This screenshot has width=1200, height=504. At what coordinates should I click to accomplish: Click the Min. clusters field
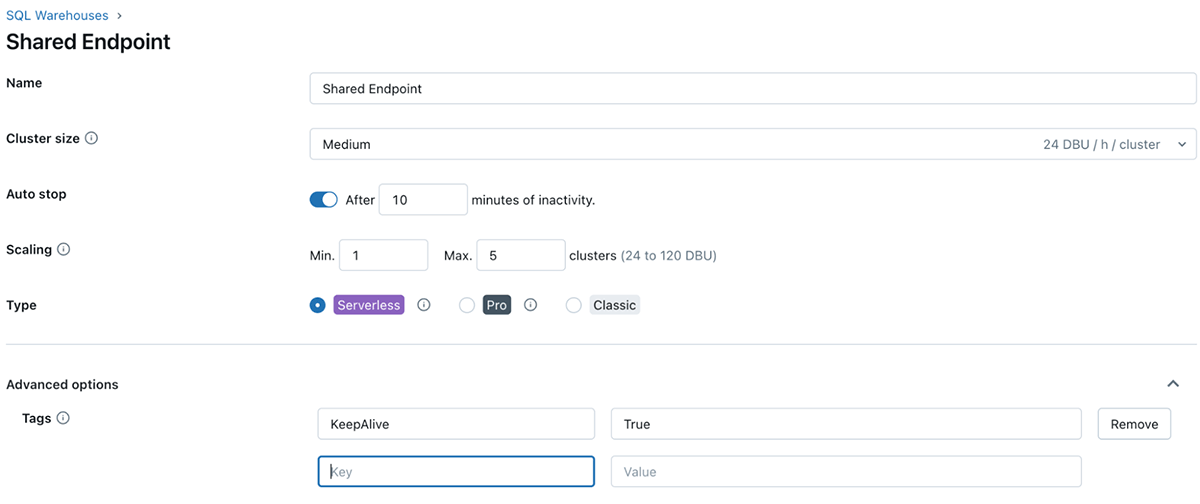384,255
